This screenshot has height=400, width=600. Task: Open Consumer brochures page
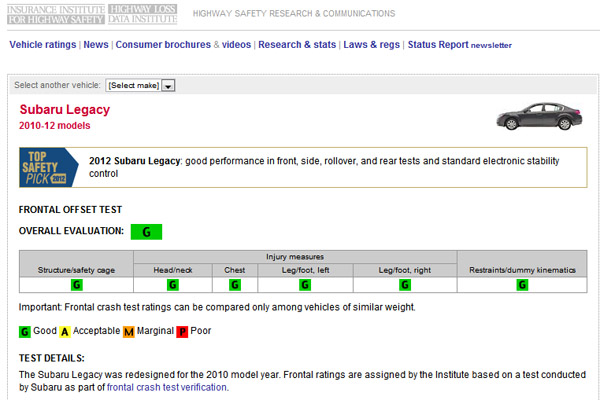161,45
